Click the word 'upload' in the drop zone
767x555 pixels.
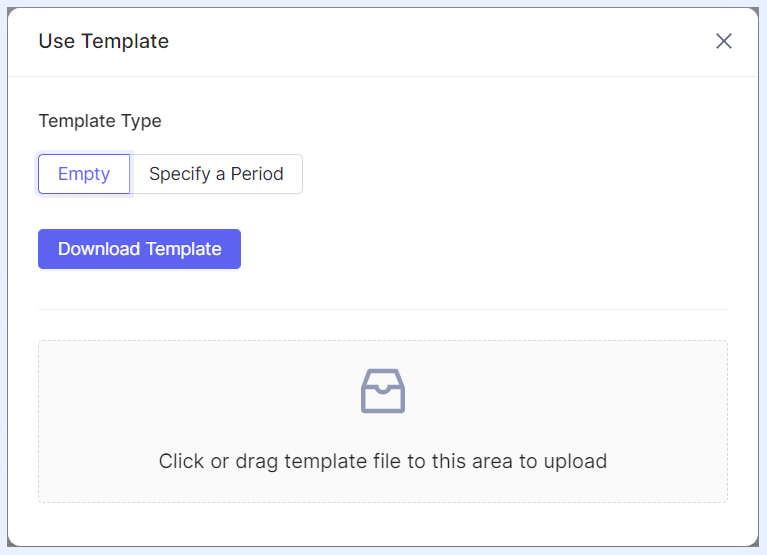click(575, 462)
